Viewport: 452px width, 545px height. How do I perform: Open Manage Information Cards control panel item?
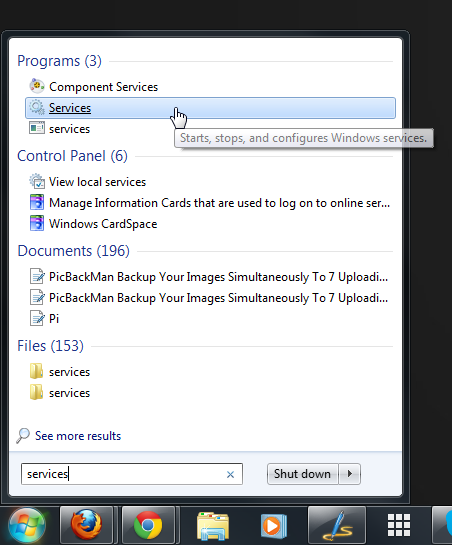pos(210,203)
